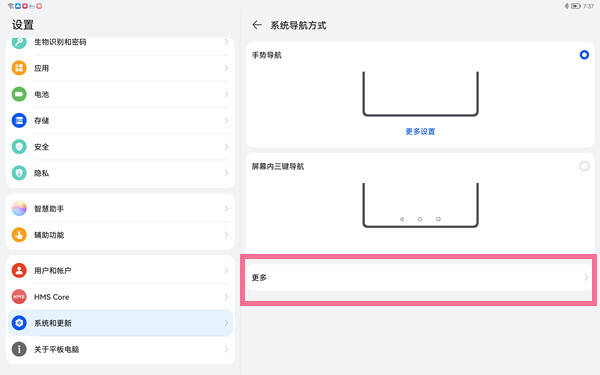Select the 屏幕内三键导航 radio button
The height and width of the screenshot is (375, 600).
click(584, 166)
